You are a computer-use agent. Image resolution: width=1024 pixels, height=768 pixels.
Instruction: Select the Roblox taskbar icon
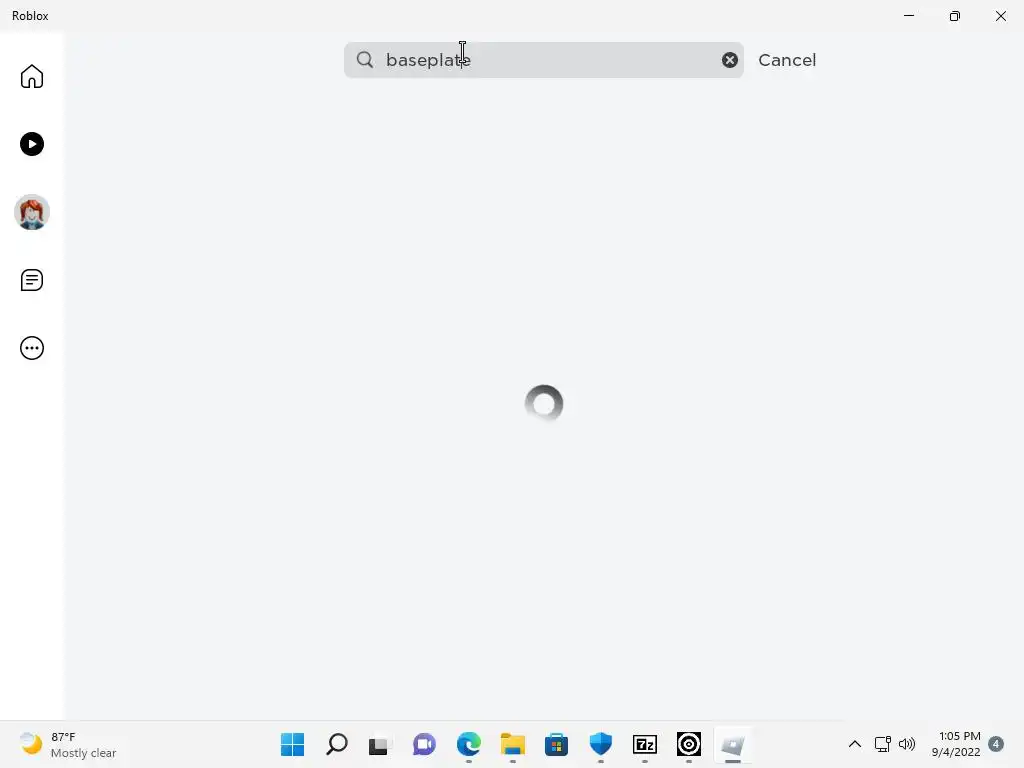click(733, 744)
